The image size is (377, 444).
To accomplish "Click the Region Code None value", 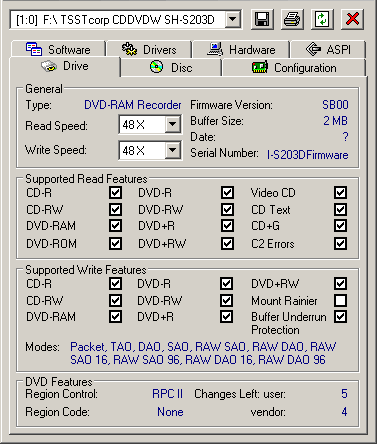I will click(x=170, y=412).
